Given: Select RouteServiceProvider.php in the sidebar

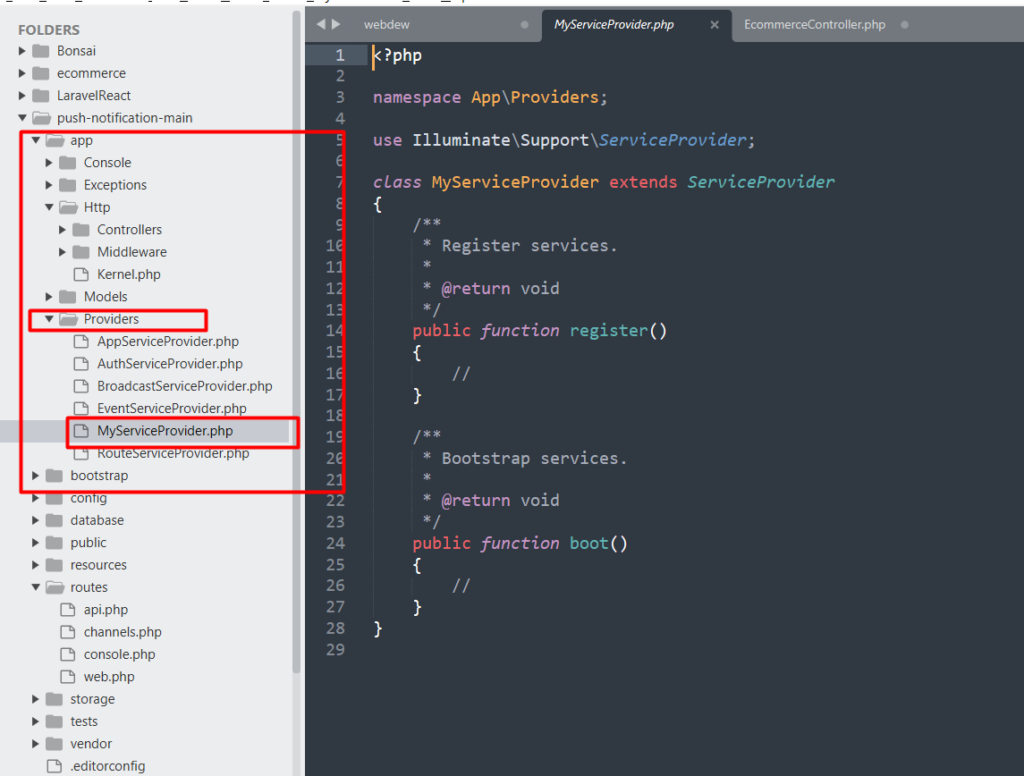Looking at the screenshot, I should pyautogui.click(x=170, y=452).
